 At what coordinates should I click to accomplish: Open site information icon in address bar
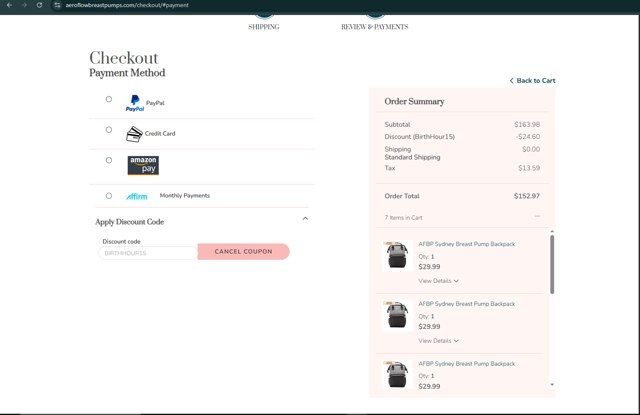pyautogui.click(x=58, y=5)
